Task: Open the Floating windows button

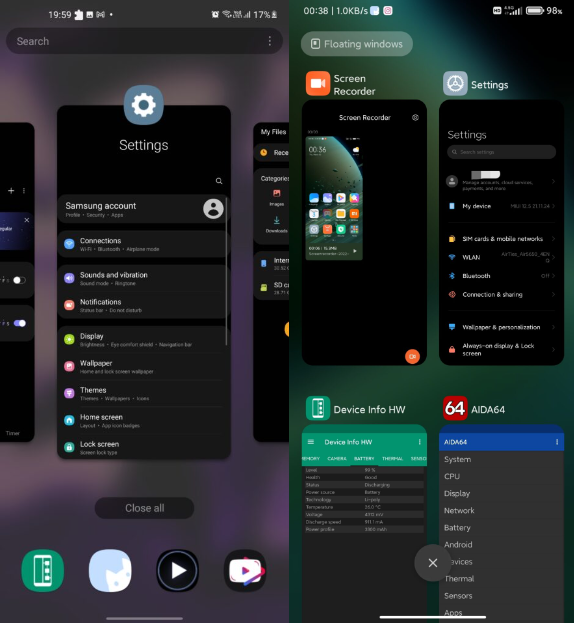Action: click(x=357, y=44)
